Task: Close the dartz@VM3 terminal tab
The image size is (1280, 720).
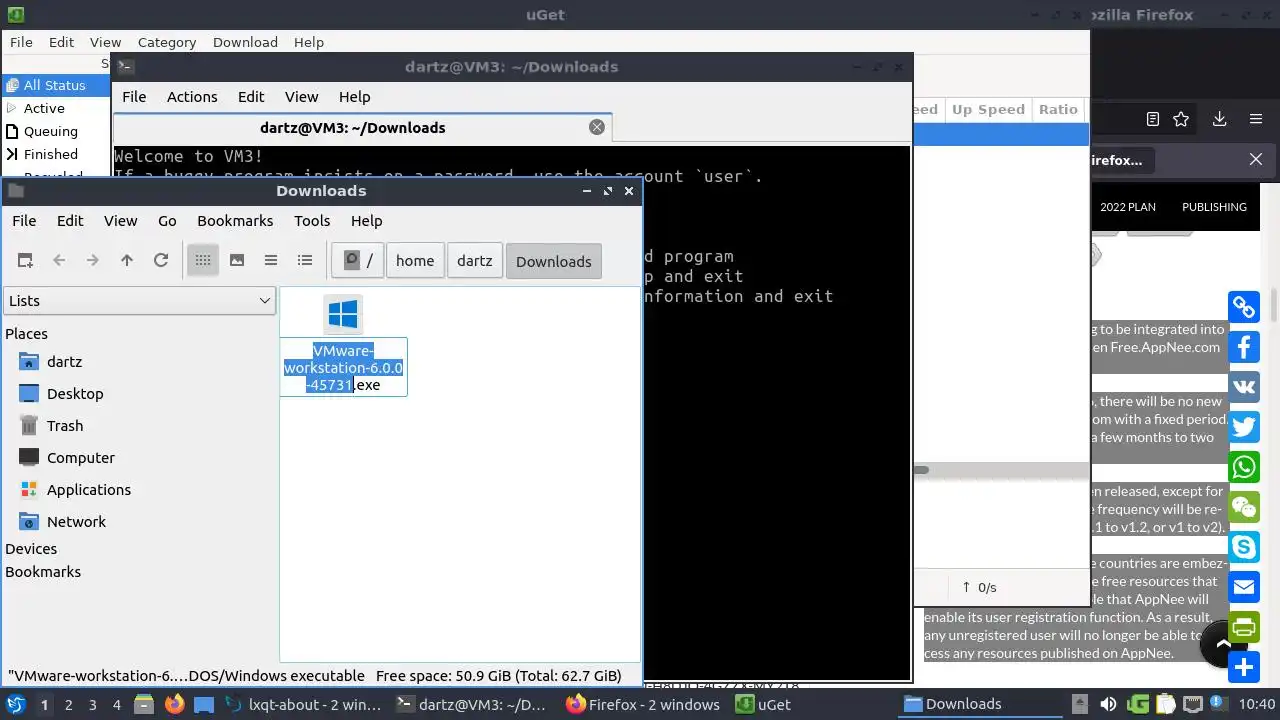Action: (x=597, y=127)
